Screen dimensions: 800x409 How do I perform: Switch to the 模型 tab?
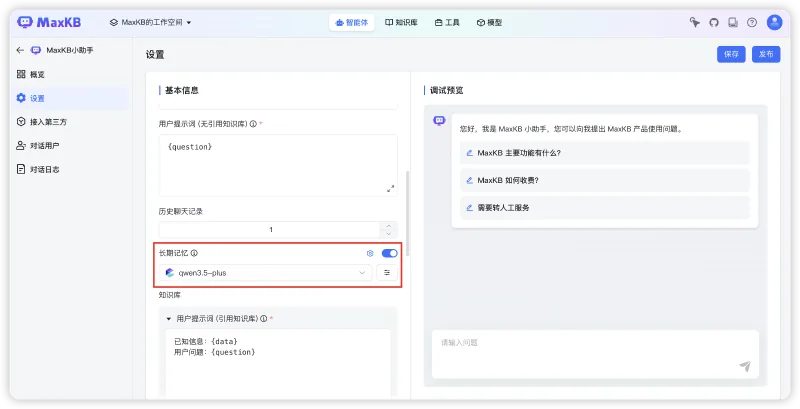(489, 22)
